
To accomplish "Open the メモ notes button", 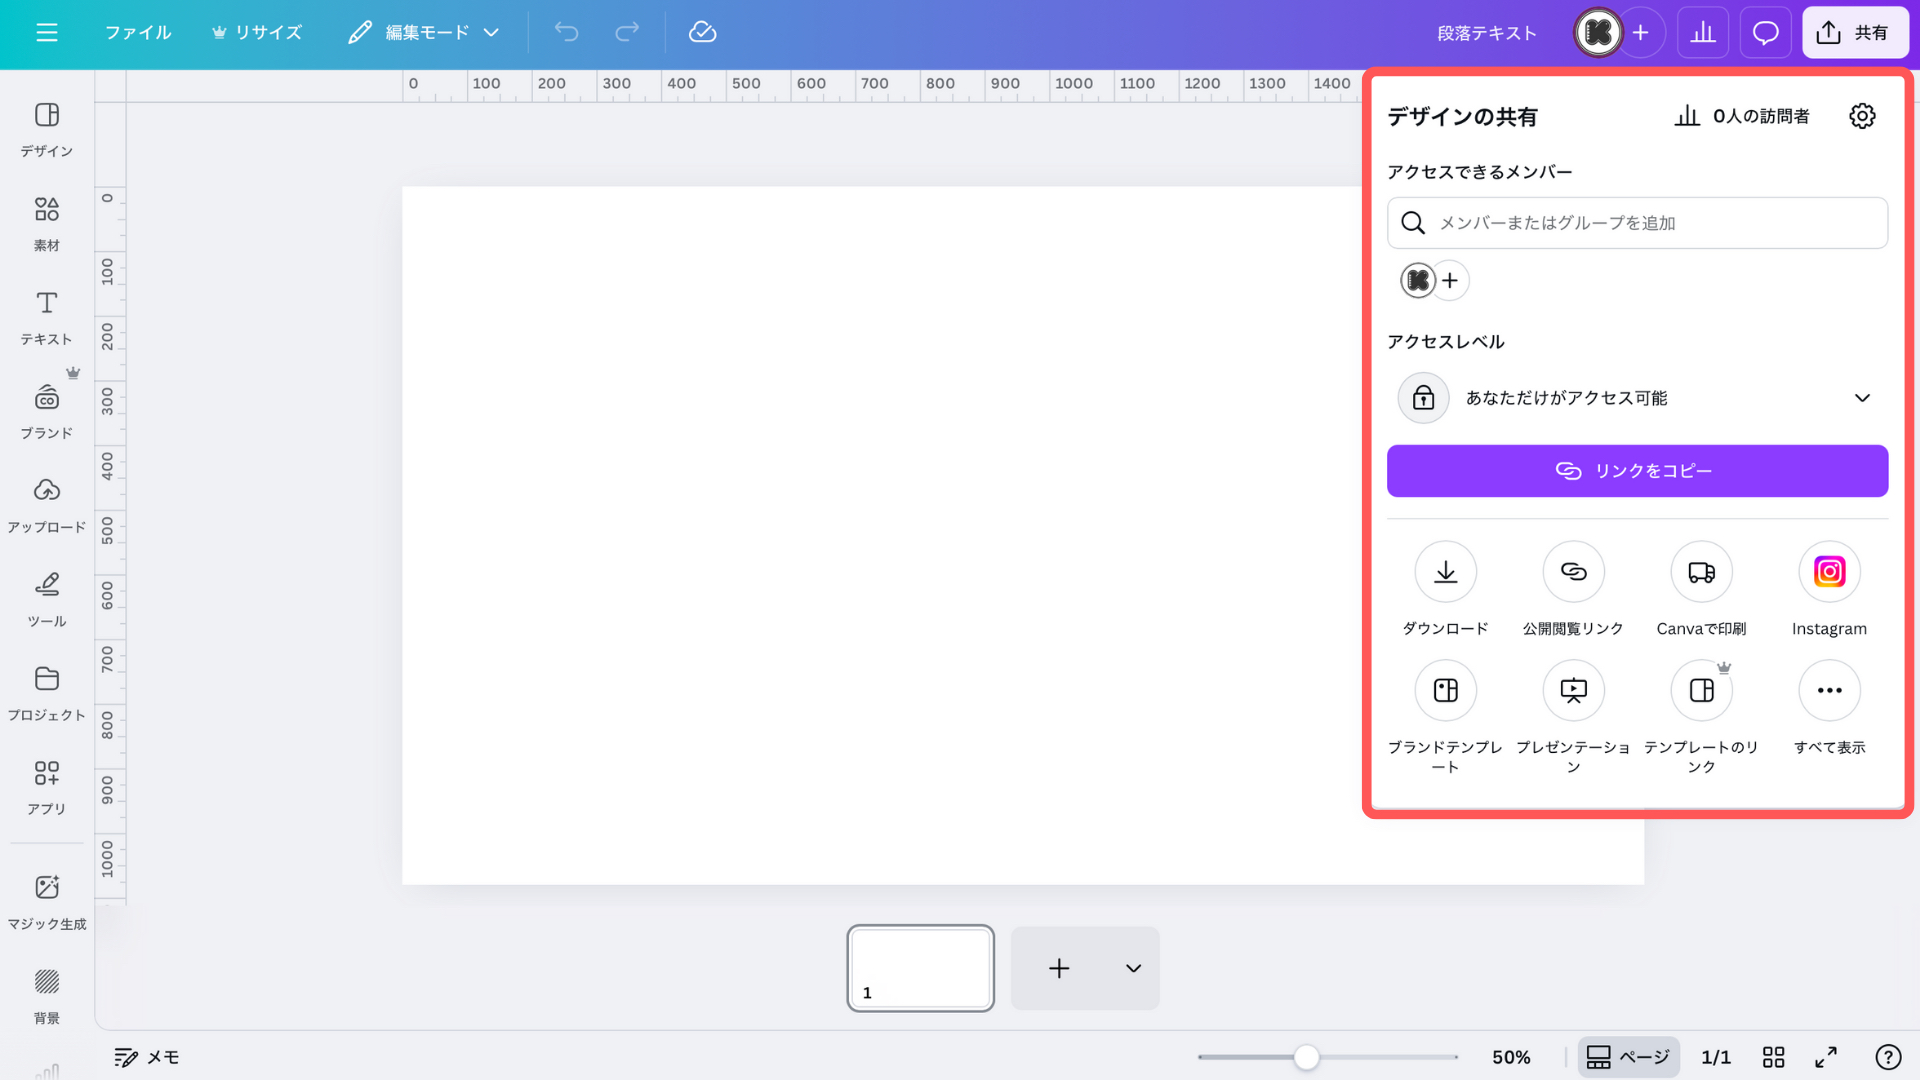I will pyautogui.click(x=146, y=1057).
